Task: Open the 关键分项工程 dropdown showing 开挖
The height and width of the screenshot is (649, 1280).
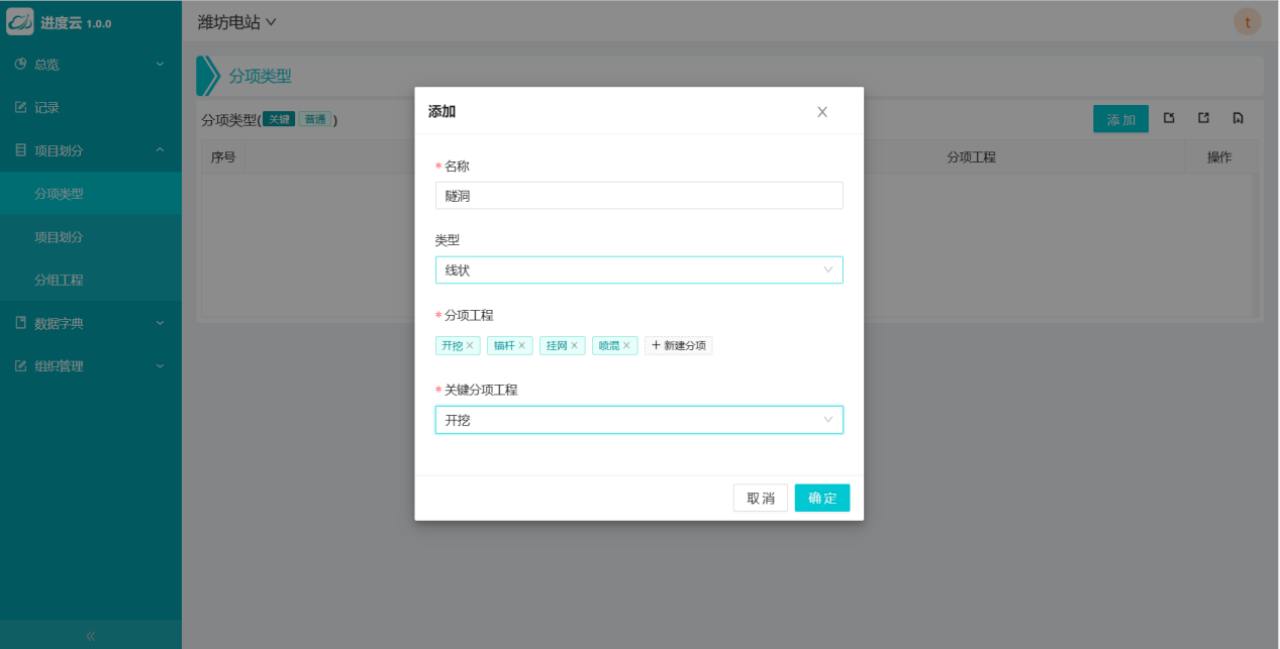Action: (x=639, y=420)
